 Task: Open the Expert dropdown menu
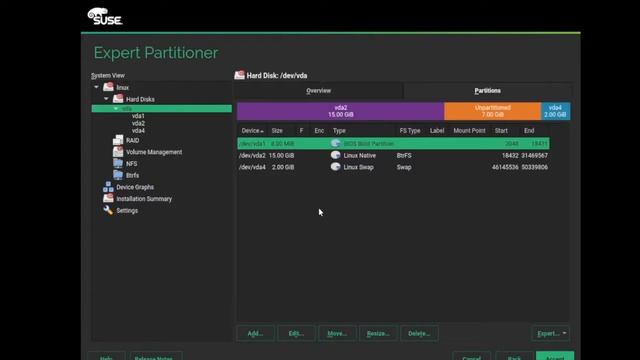pyautogui.click(x=551, y=333)
